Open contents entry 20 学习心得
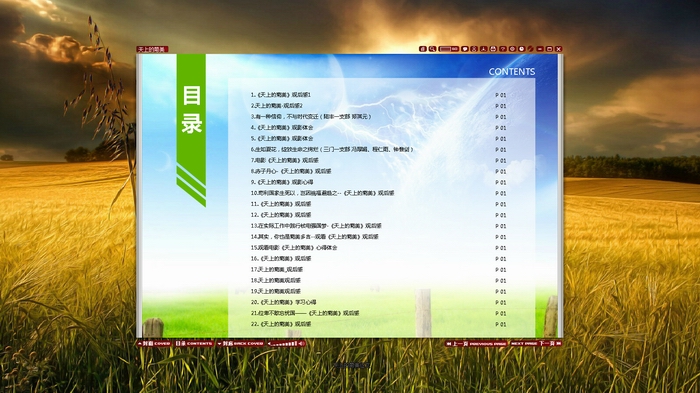This screenshot has width=700, height=393. (x=283, y=302)
